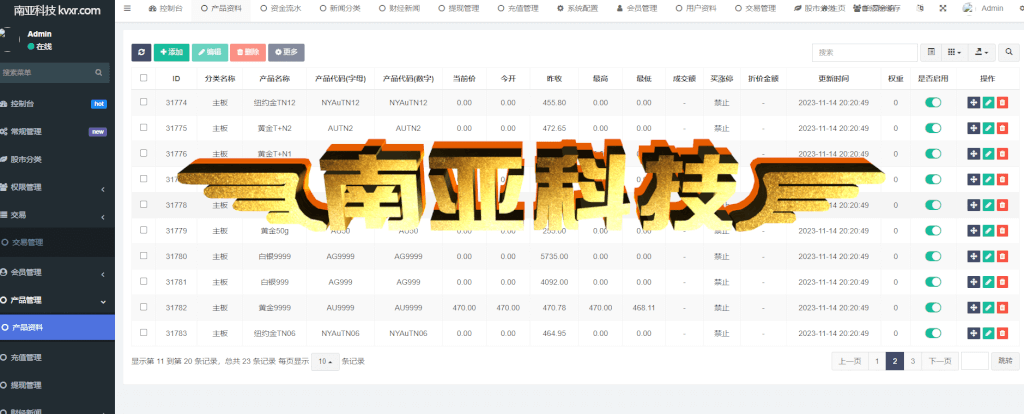Click the toggle table view icon
Screen dimensions: 1024x414
(931, 52)
